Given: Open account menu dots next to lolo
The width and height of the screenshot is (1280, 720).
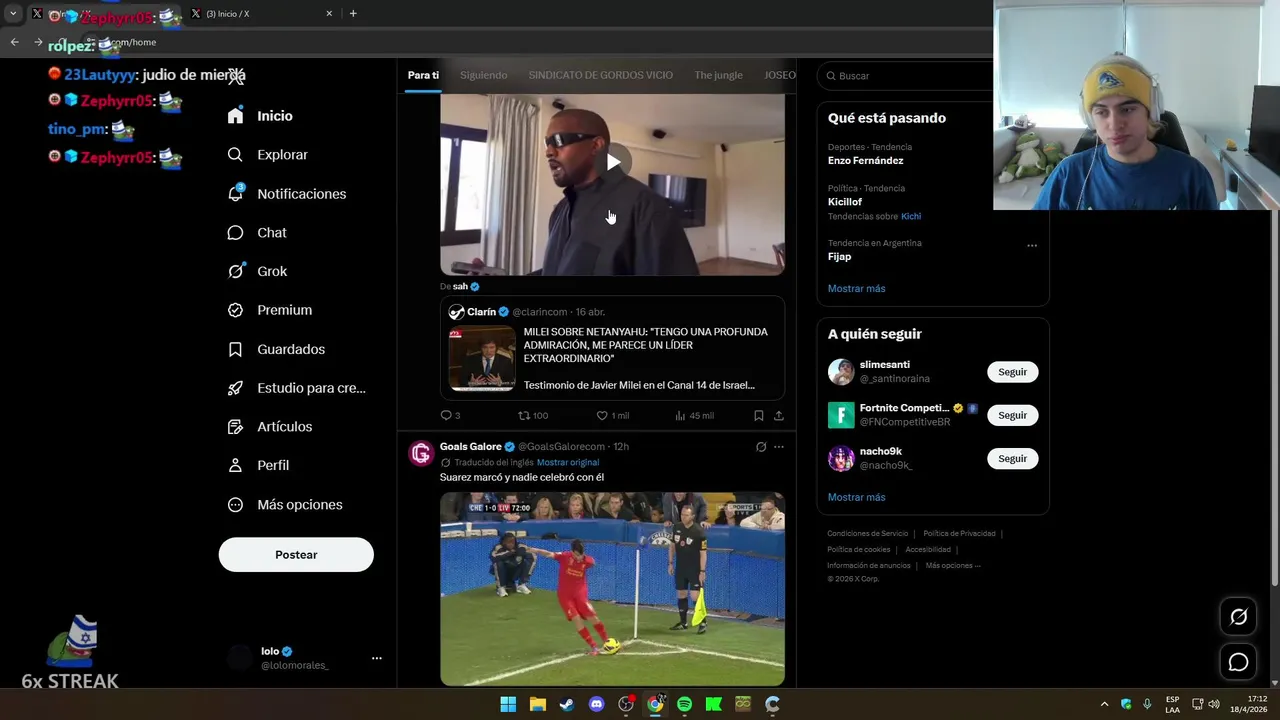Looking at the screenshot, I should point(376,658).
